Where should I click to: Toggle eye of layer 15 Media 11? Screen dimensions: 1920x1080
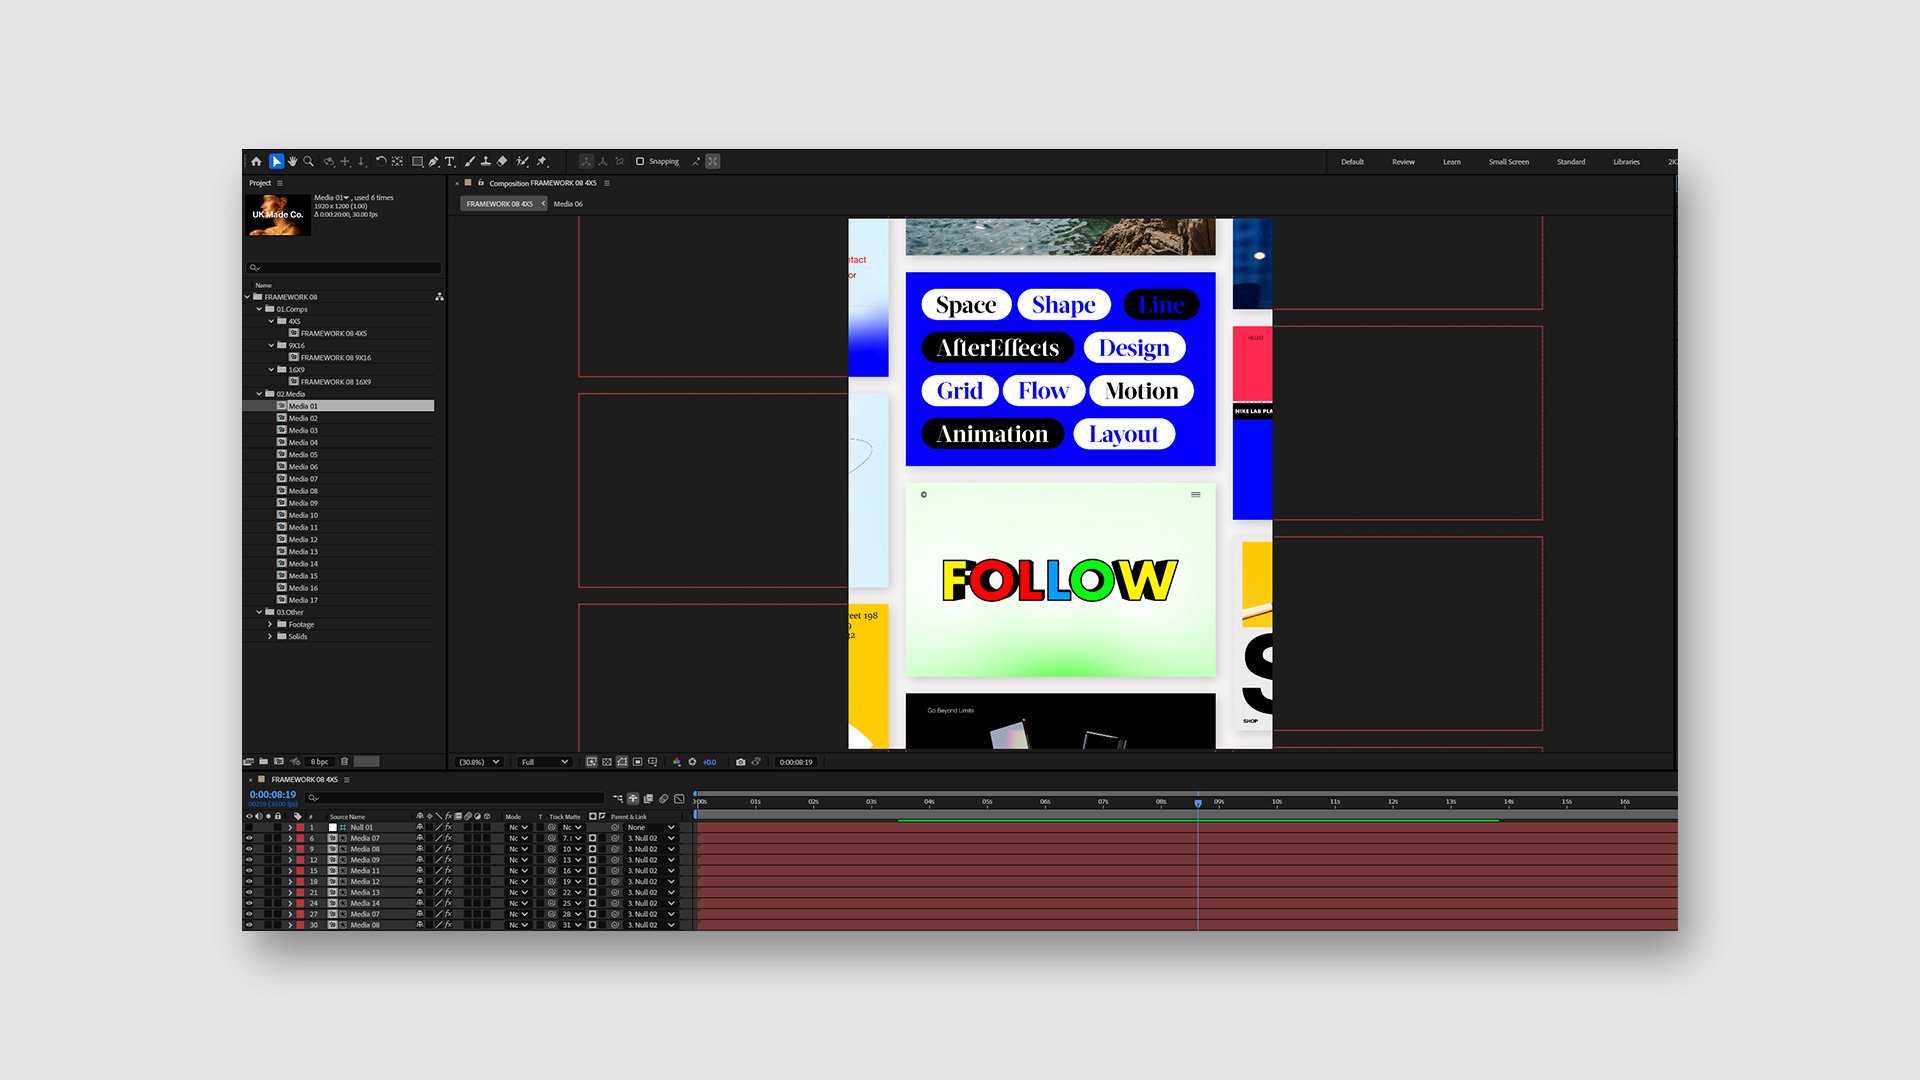pos(249,871)
